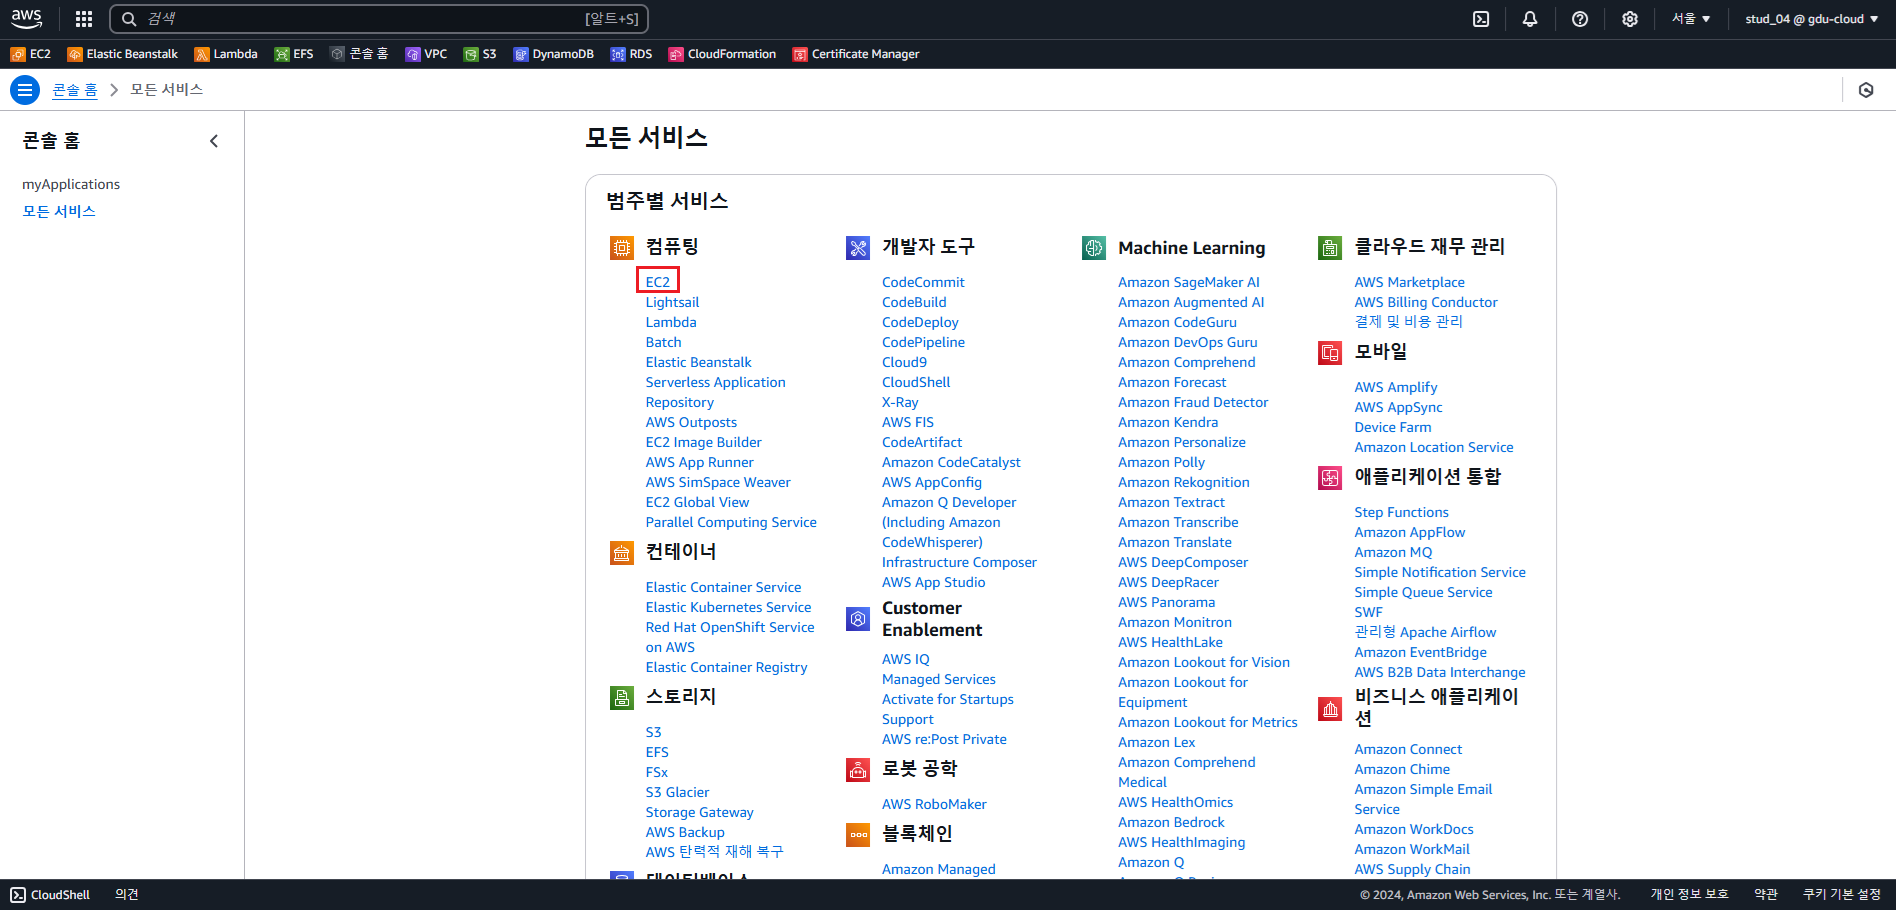Open the S3 Glacier link

coord(678,792)
